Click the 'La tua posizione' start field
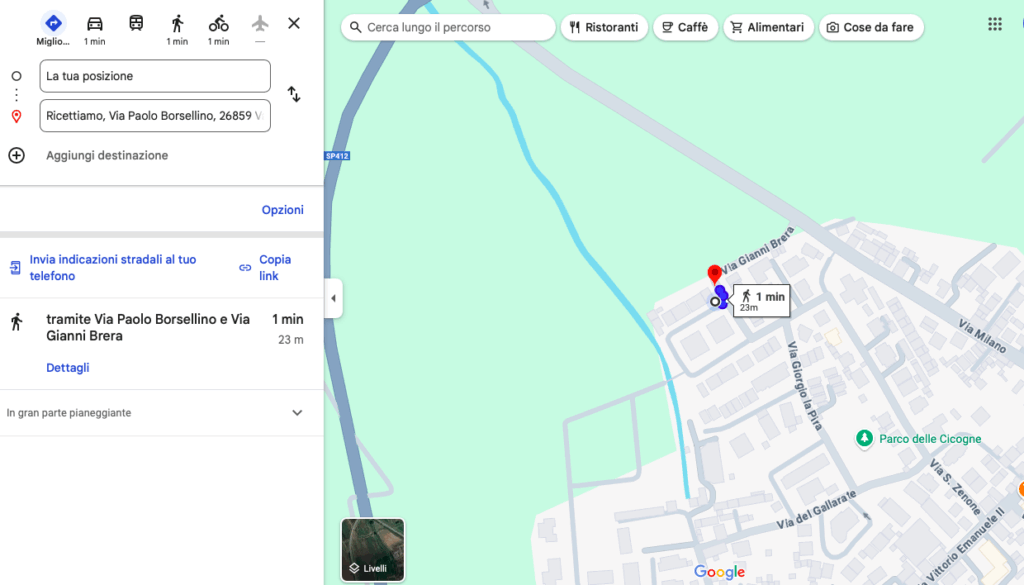 pyautogui.click(x=155, y=76)
